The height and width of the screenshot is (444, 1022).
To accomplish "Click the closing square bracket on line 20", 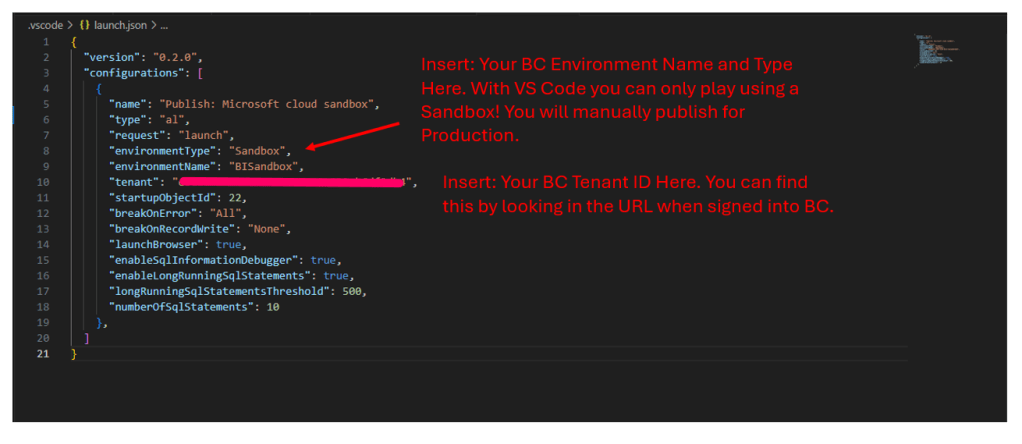I will point(87,339).
